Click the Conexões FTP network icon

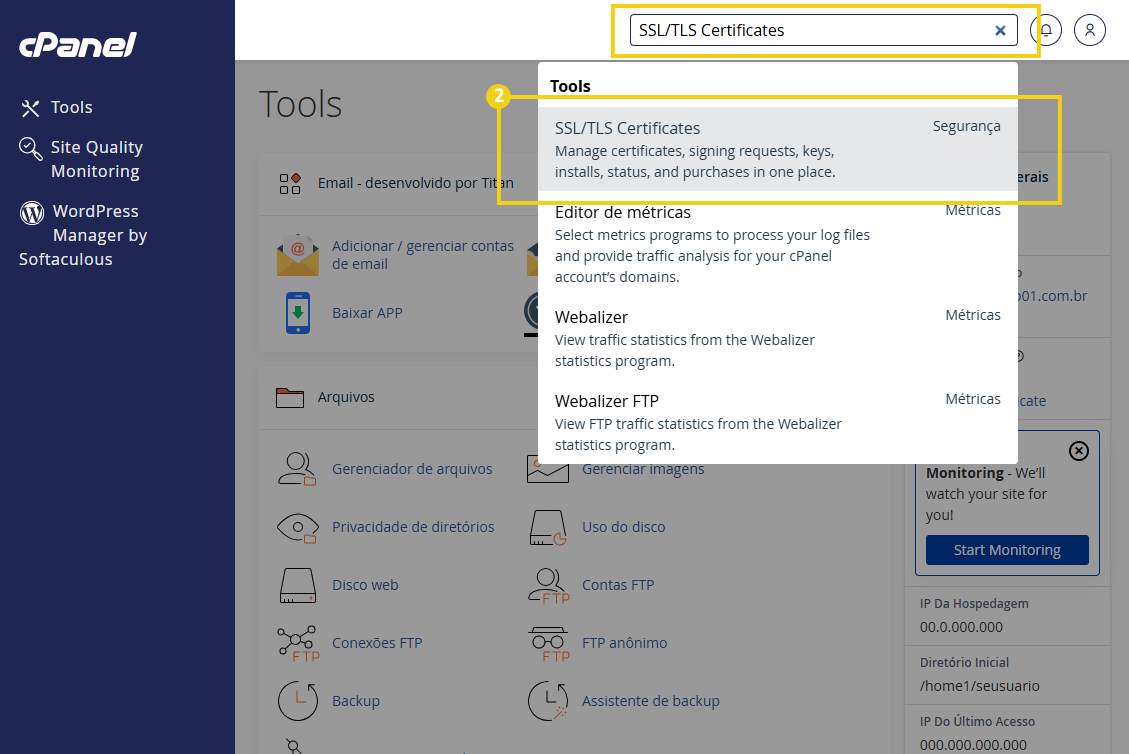(x=297, y=643)
